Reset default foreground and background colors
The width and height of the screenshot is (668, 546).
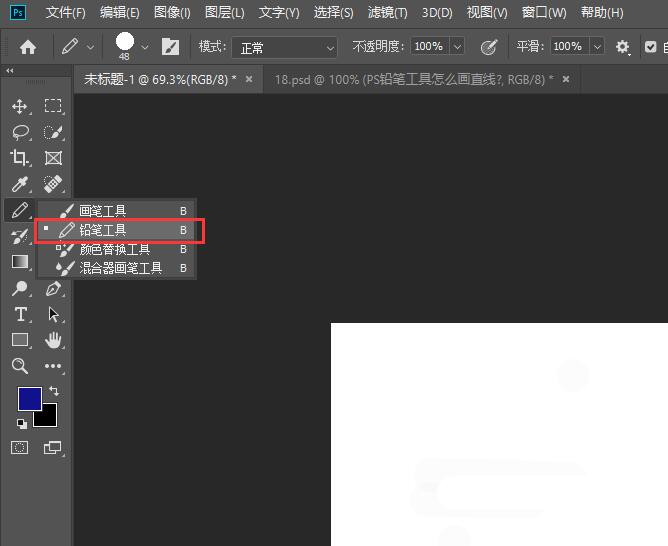[22, 424]
